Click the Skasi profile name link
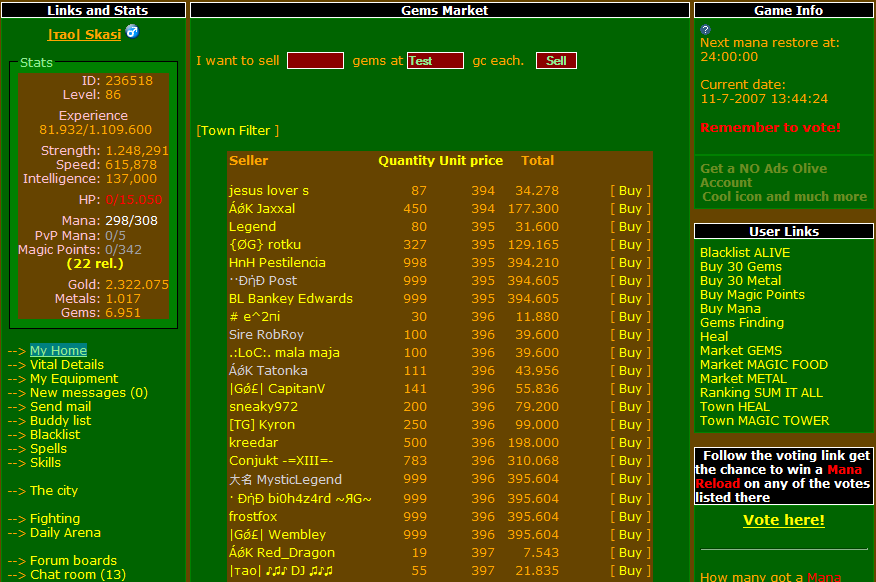This screenshot has width=876, height=582. click(83, 34)
